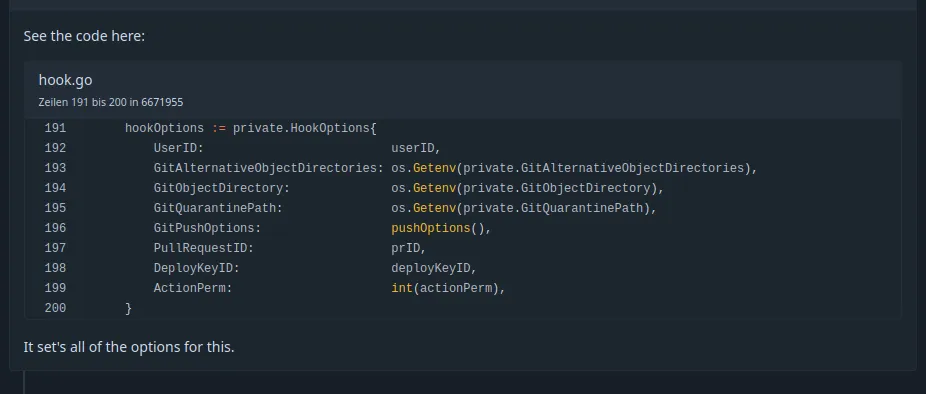Click the prID value
This screenshot has width=926, height=394.
click(x=406, y=248)
